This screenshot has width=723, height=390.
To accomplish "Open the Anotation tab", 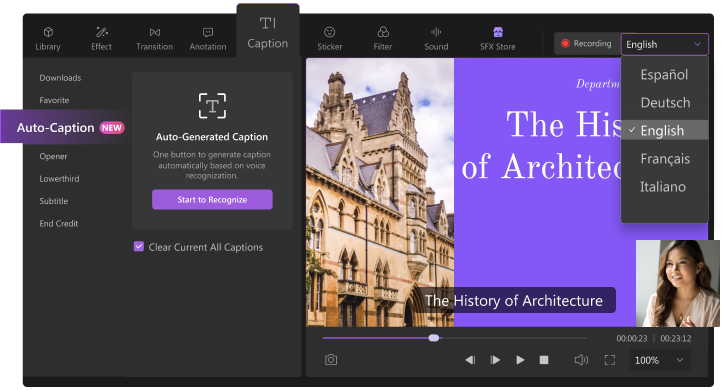I will 208,39.
